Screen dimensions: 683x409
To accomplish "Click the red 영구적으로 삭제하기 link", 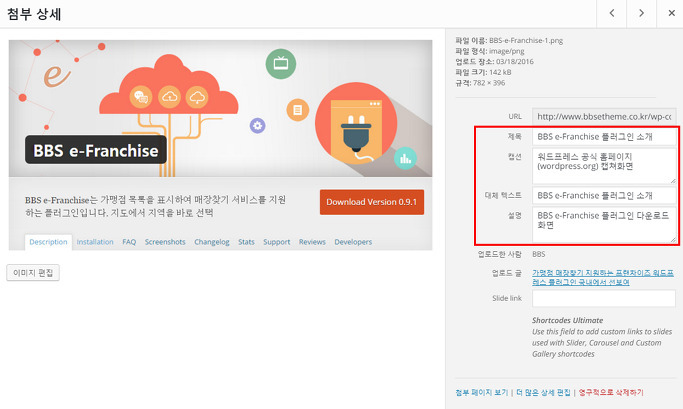I will pyautogui.click(x=611, y=392).
